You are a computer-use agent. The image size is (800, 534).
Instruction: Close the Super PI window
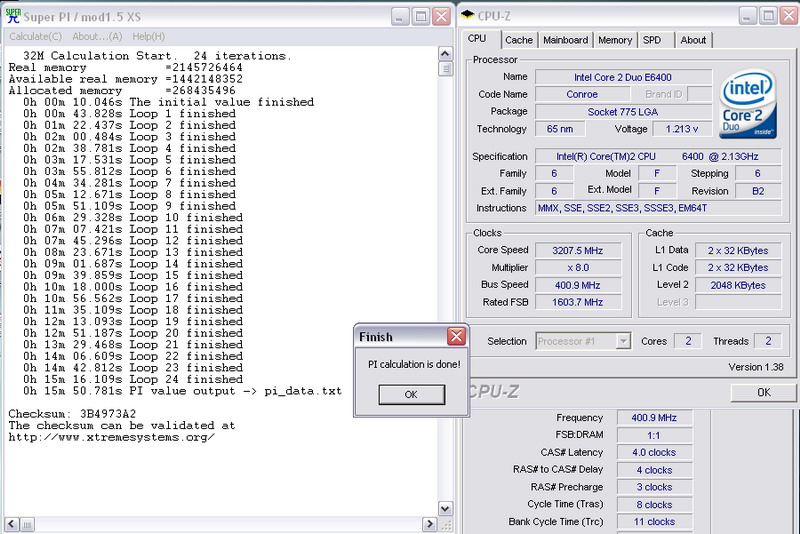441,16
